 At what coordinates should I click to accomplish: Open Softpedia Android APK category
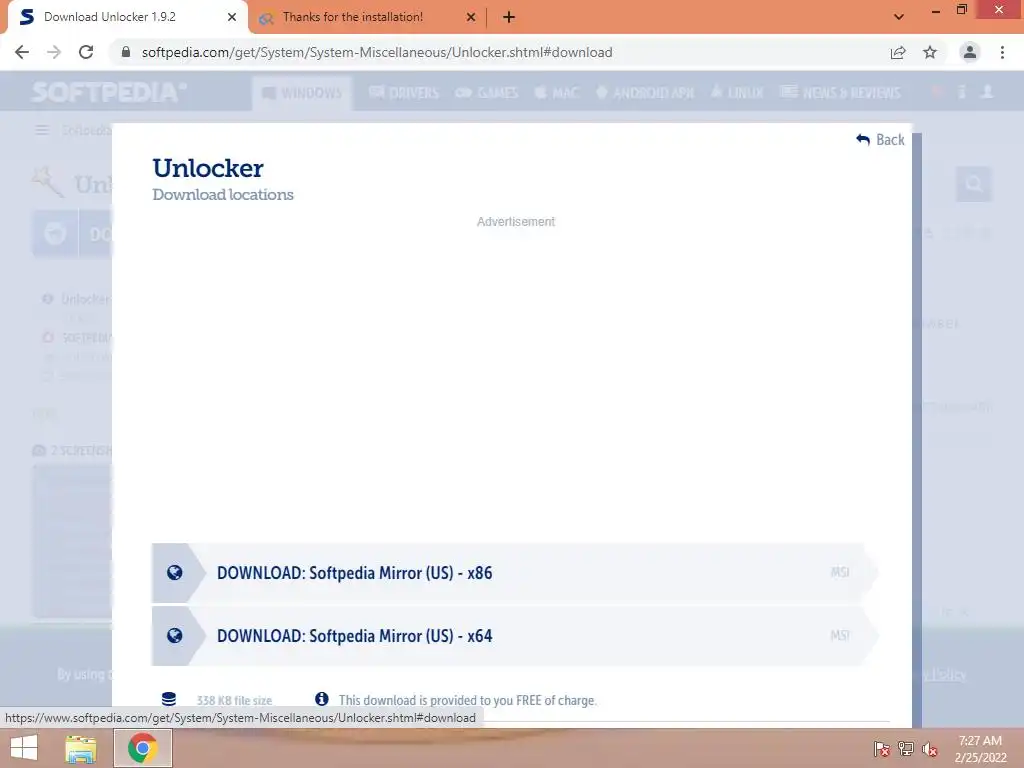coord(645,93)
